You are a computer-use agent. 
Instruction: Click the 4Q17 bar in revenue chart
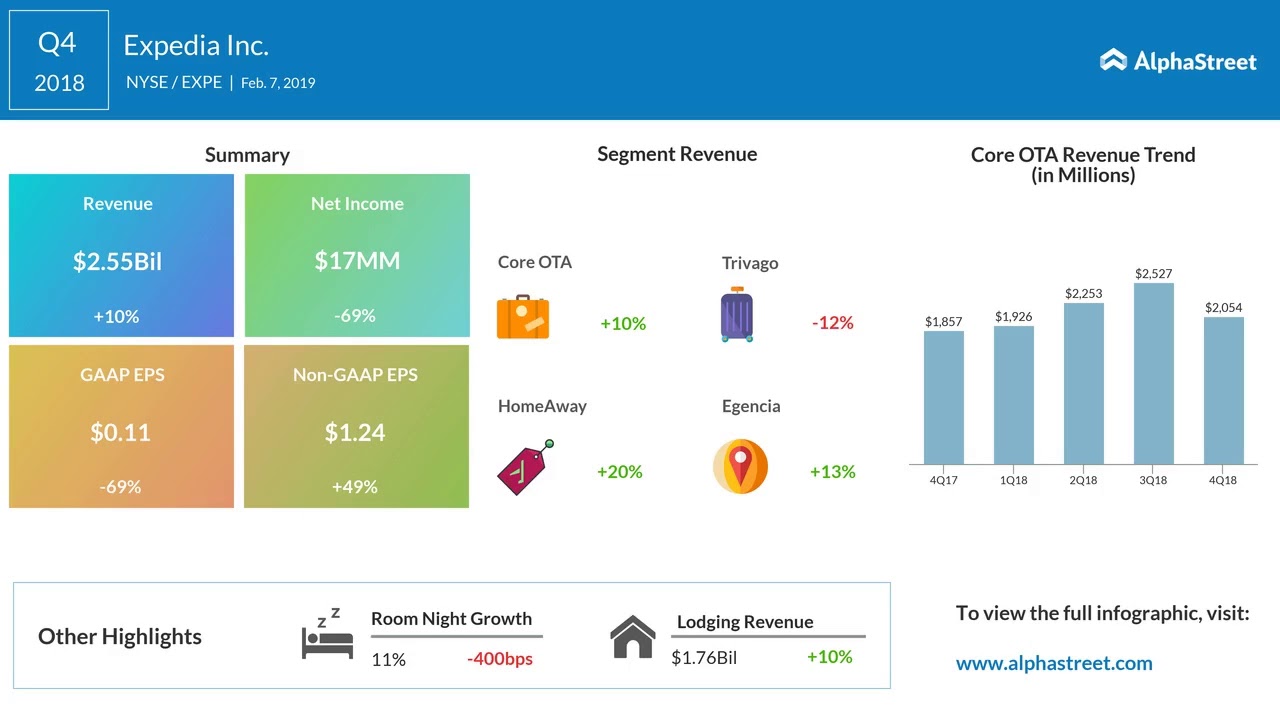click(x=944, y=397)
